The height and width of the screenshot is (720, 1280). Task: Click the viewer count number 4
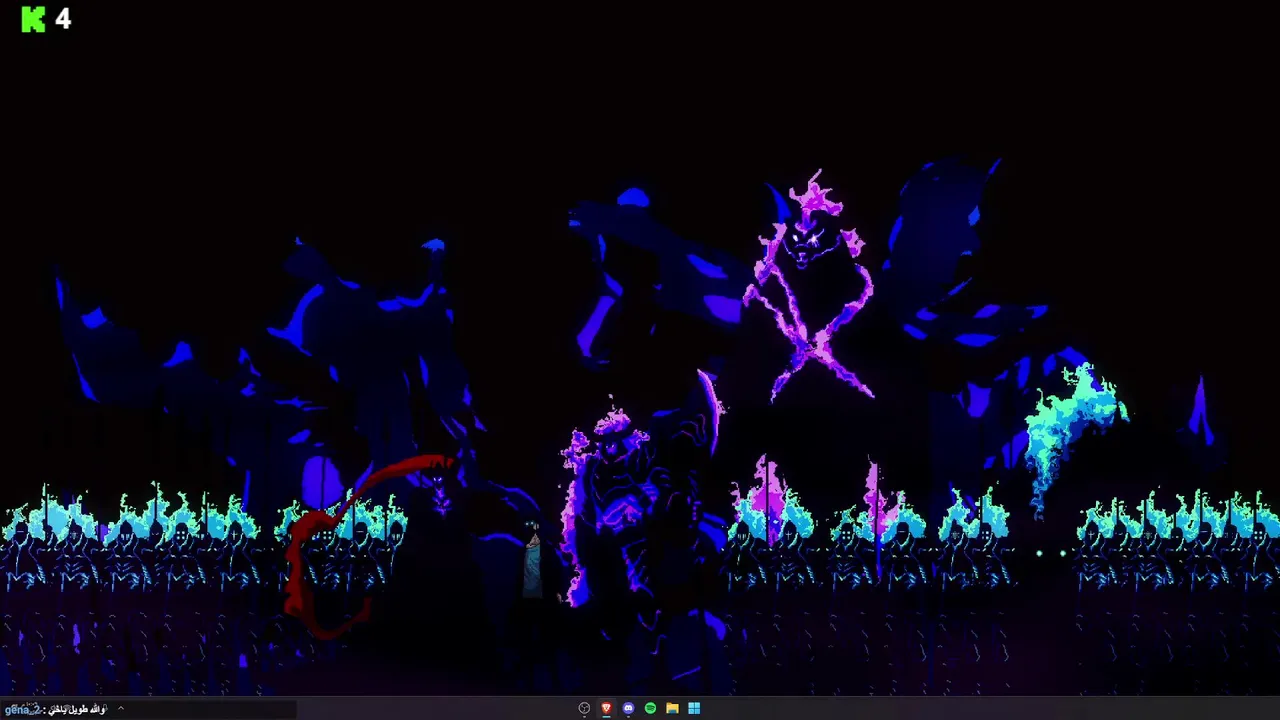coord(63,19)
